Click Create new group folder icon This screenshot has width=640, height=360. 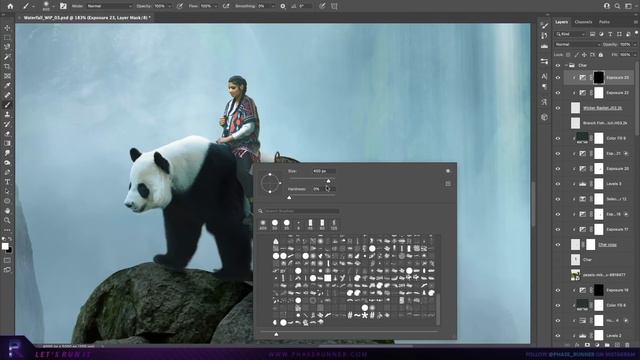click(607, 345)
